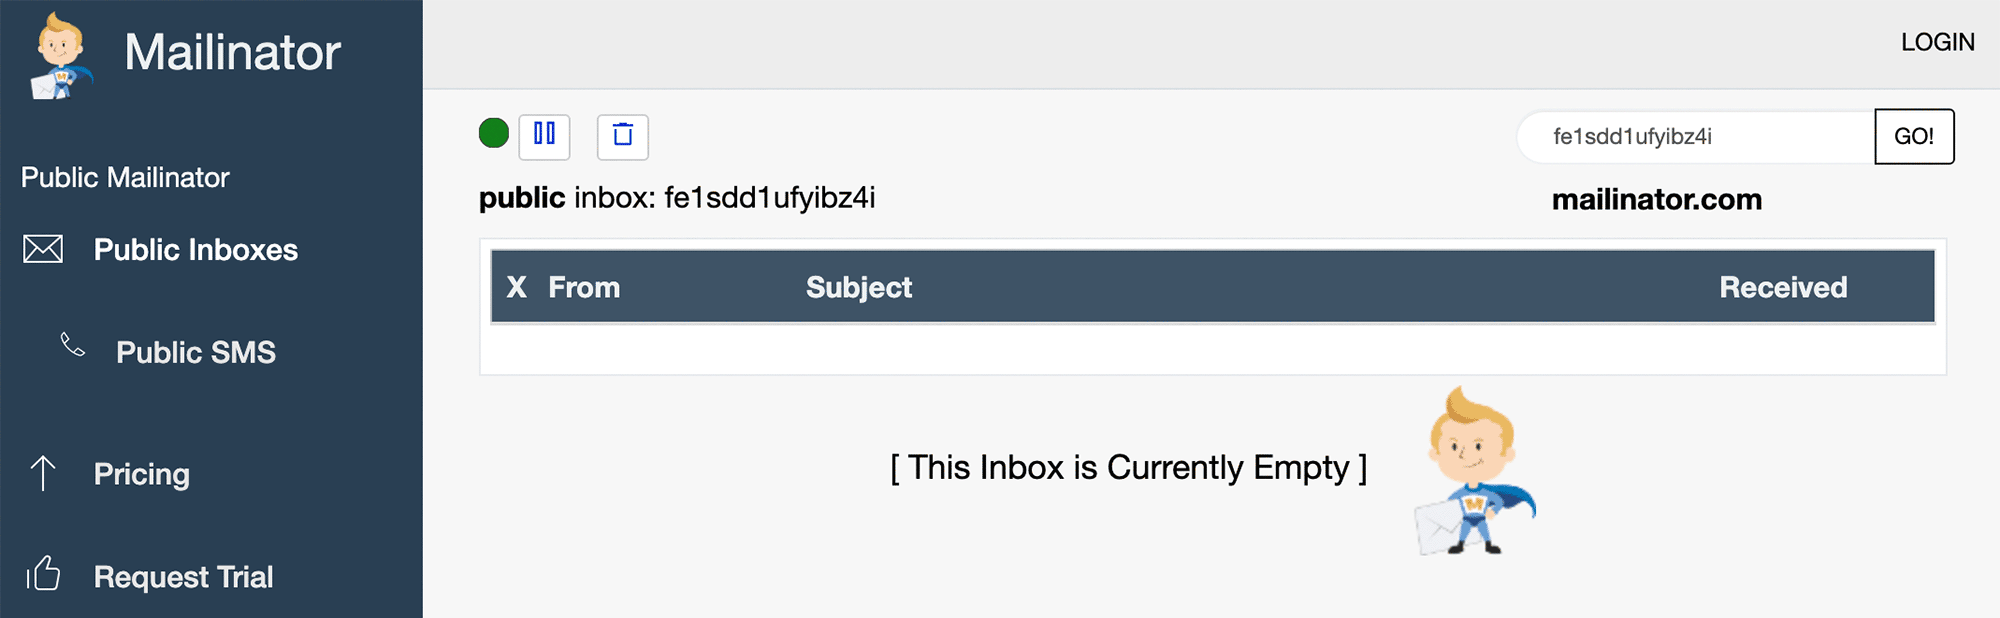
Task: Open the Public Inboxes section
Action: tap(196, 249)
